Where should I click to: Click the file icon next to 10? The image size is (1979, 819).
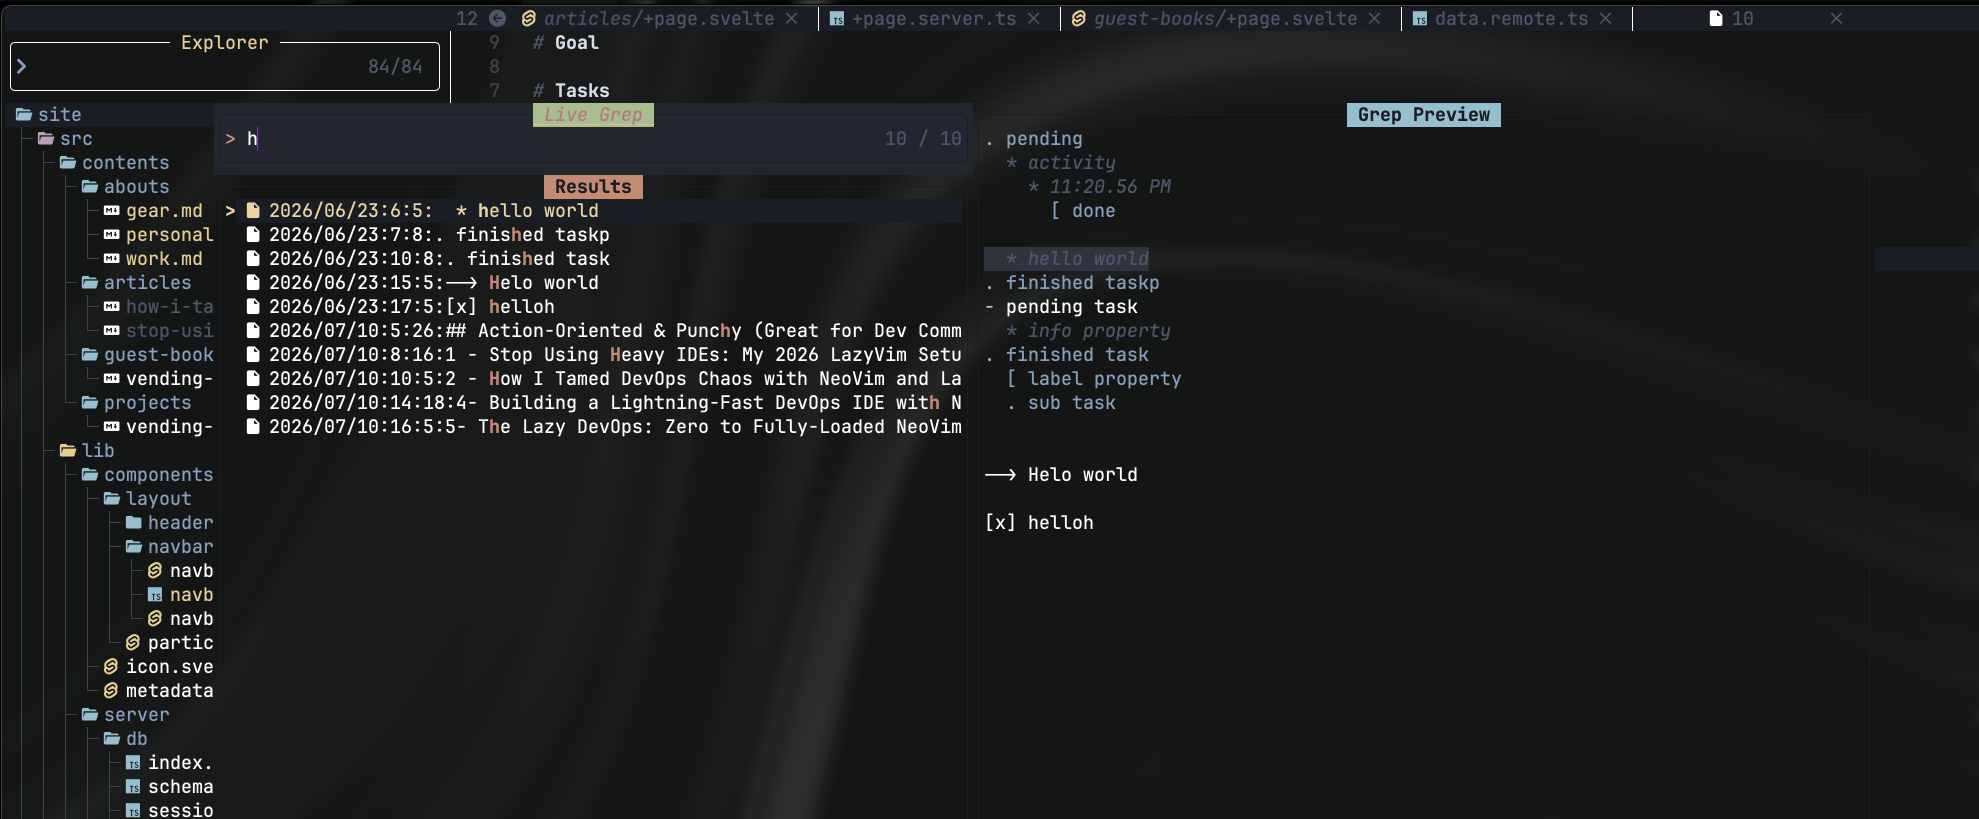click(1716, 19)
